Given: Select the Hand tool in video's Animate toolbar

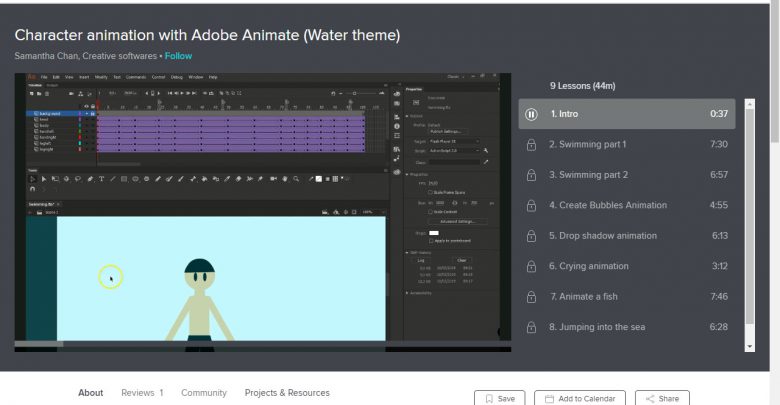Looking at the screenshot, I should coord(285,179).
